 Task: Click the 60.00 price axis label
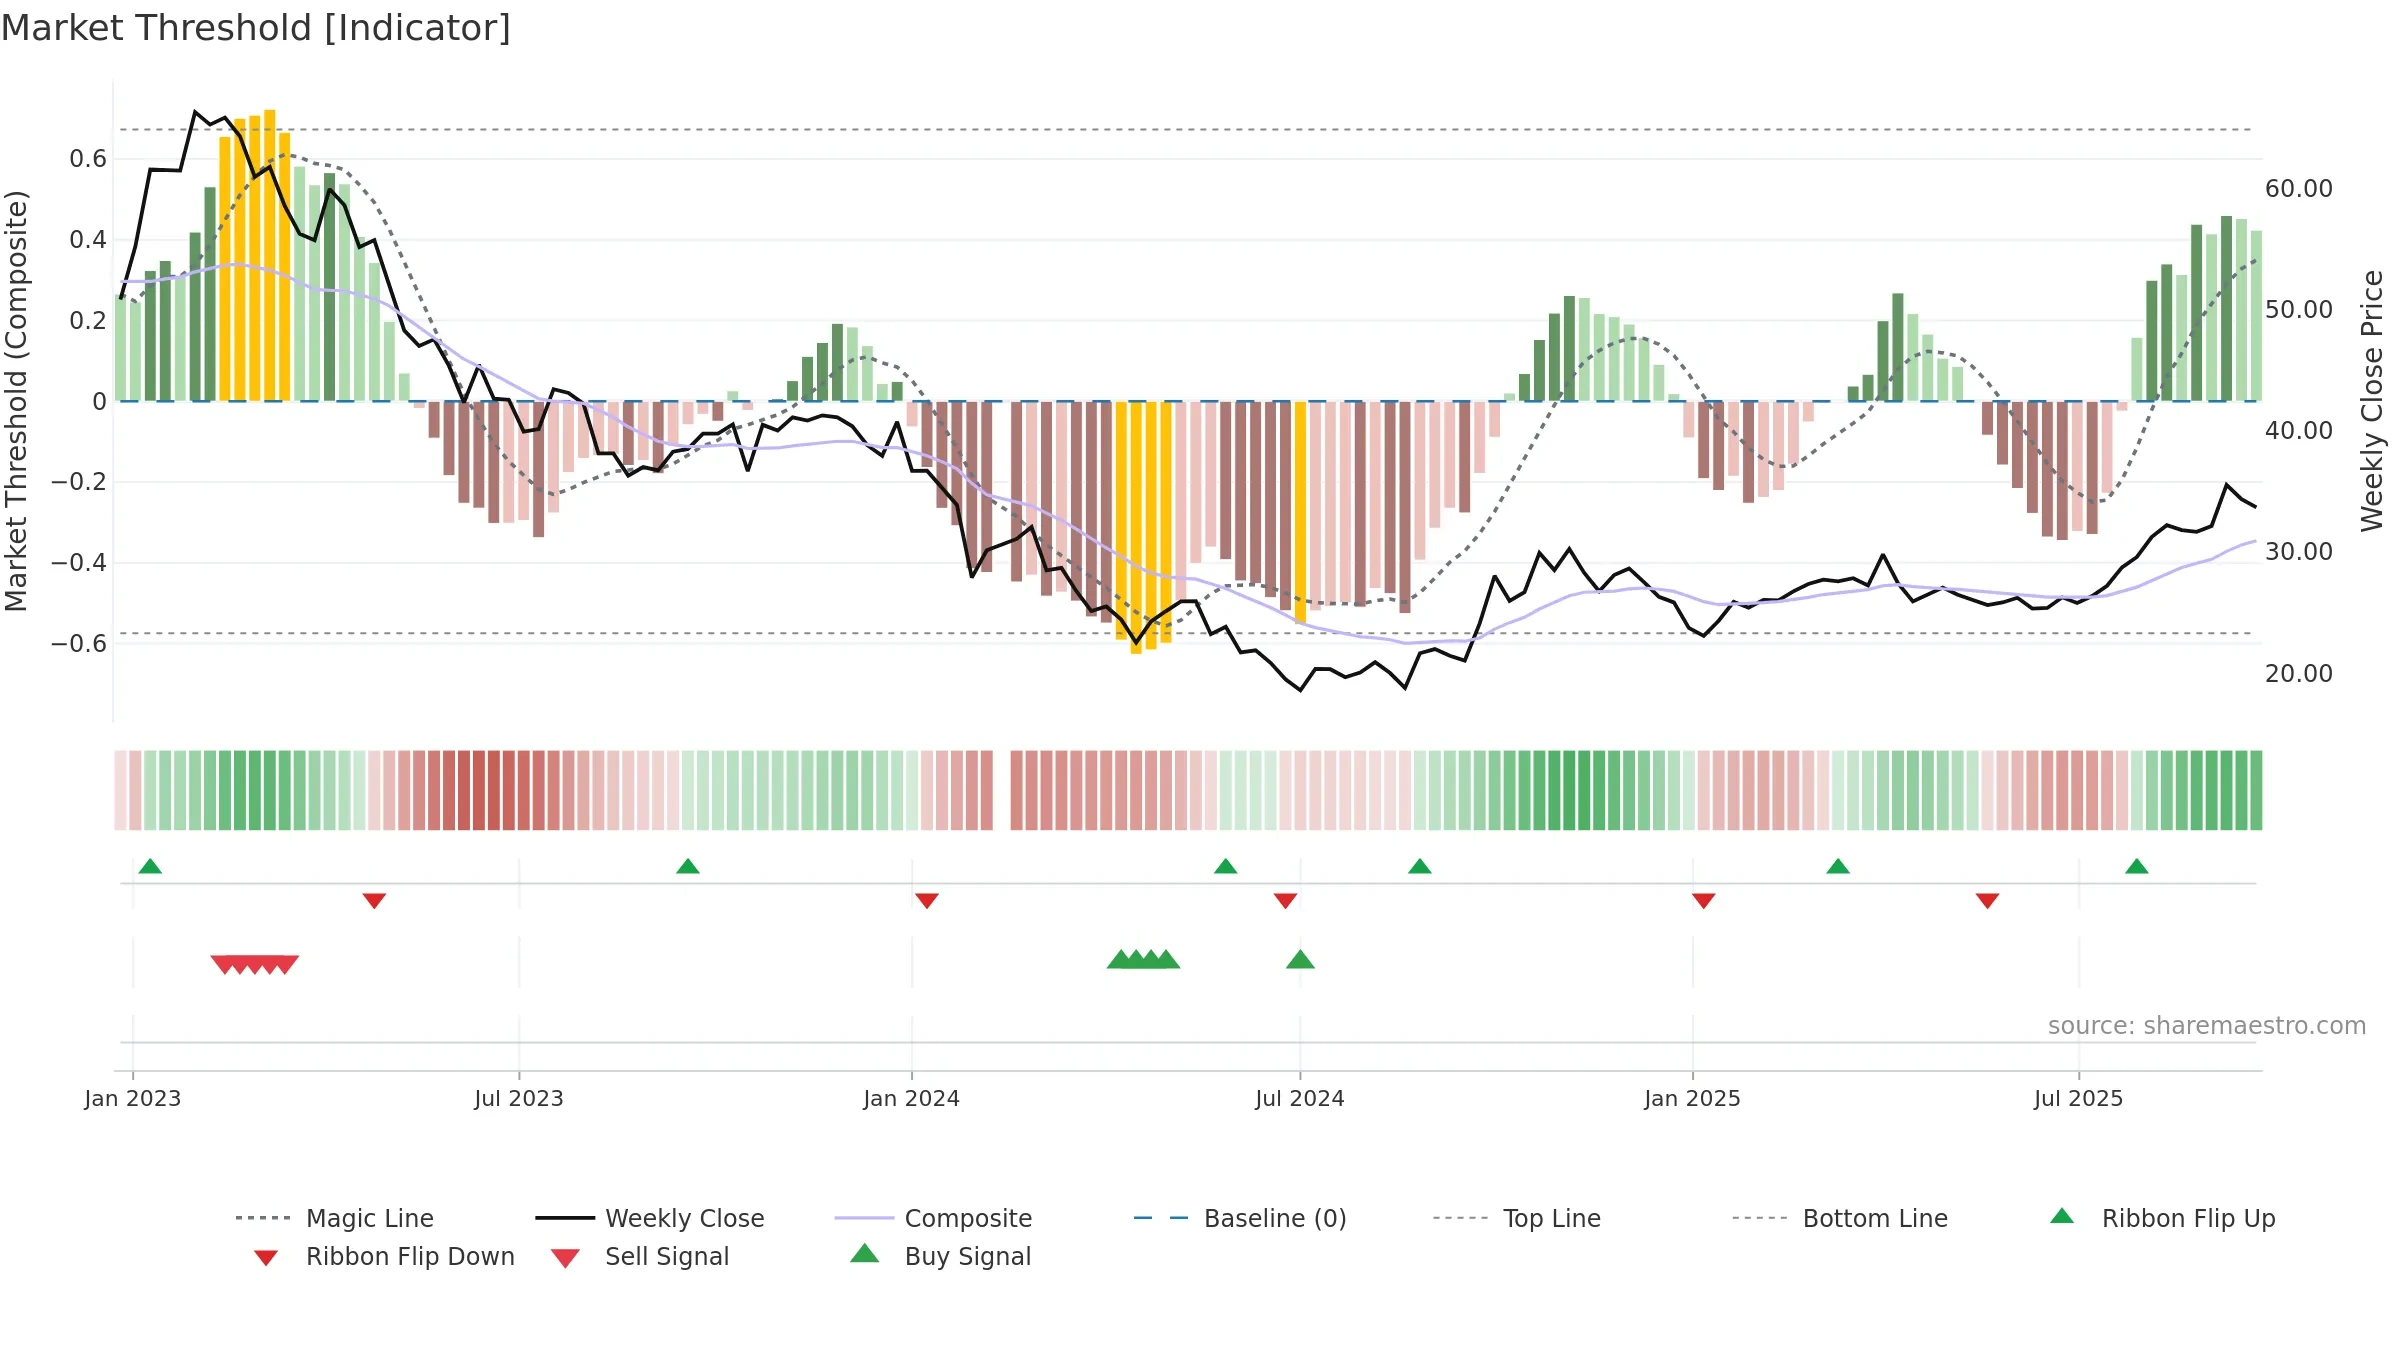click(x=2299, y=189)
